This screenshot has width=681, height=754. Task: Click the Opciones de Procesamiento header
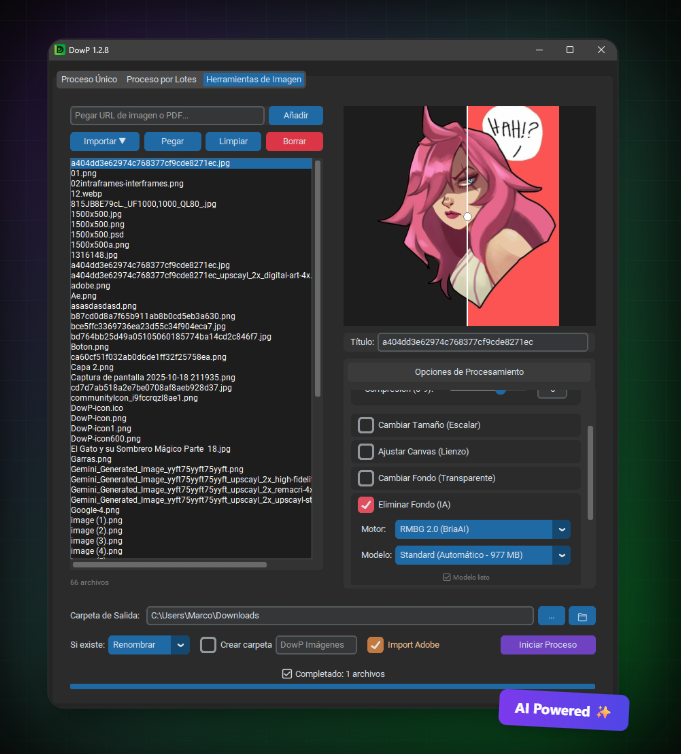(469, 372)
